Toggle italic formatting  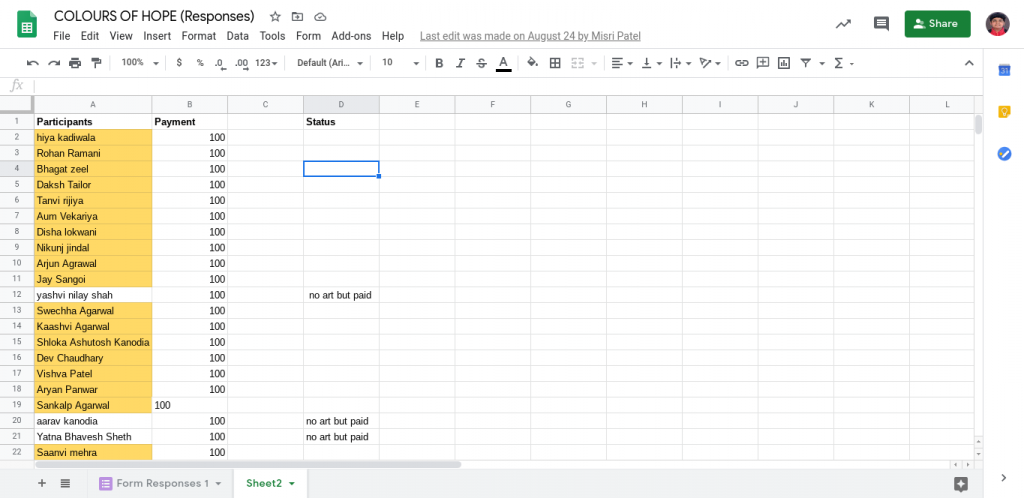pos(460,63)
